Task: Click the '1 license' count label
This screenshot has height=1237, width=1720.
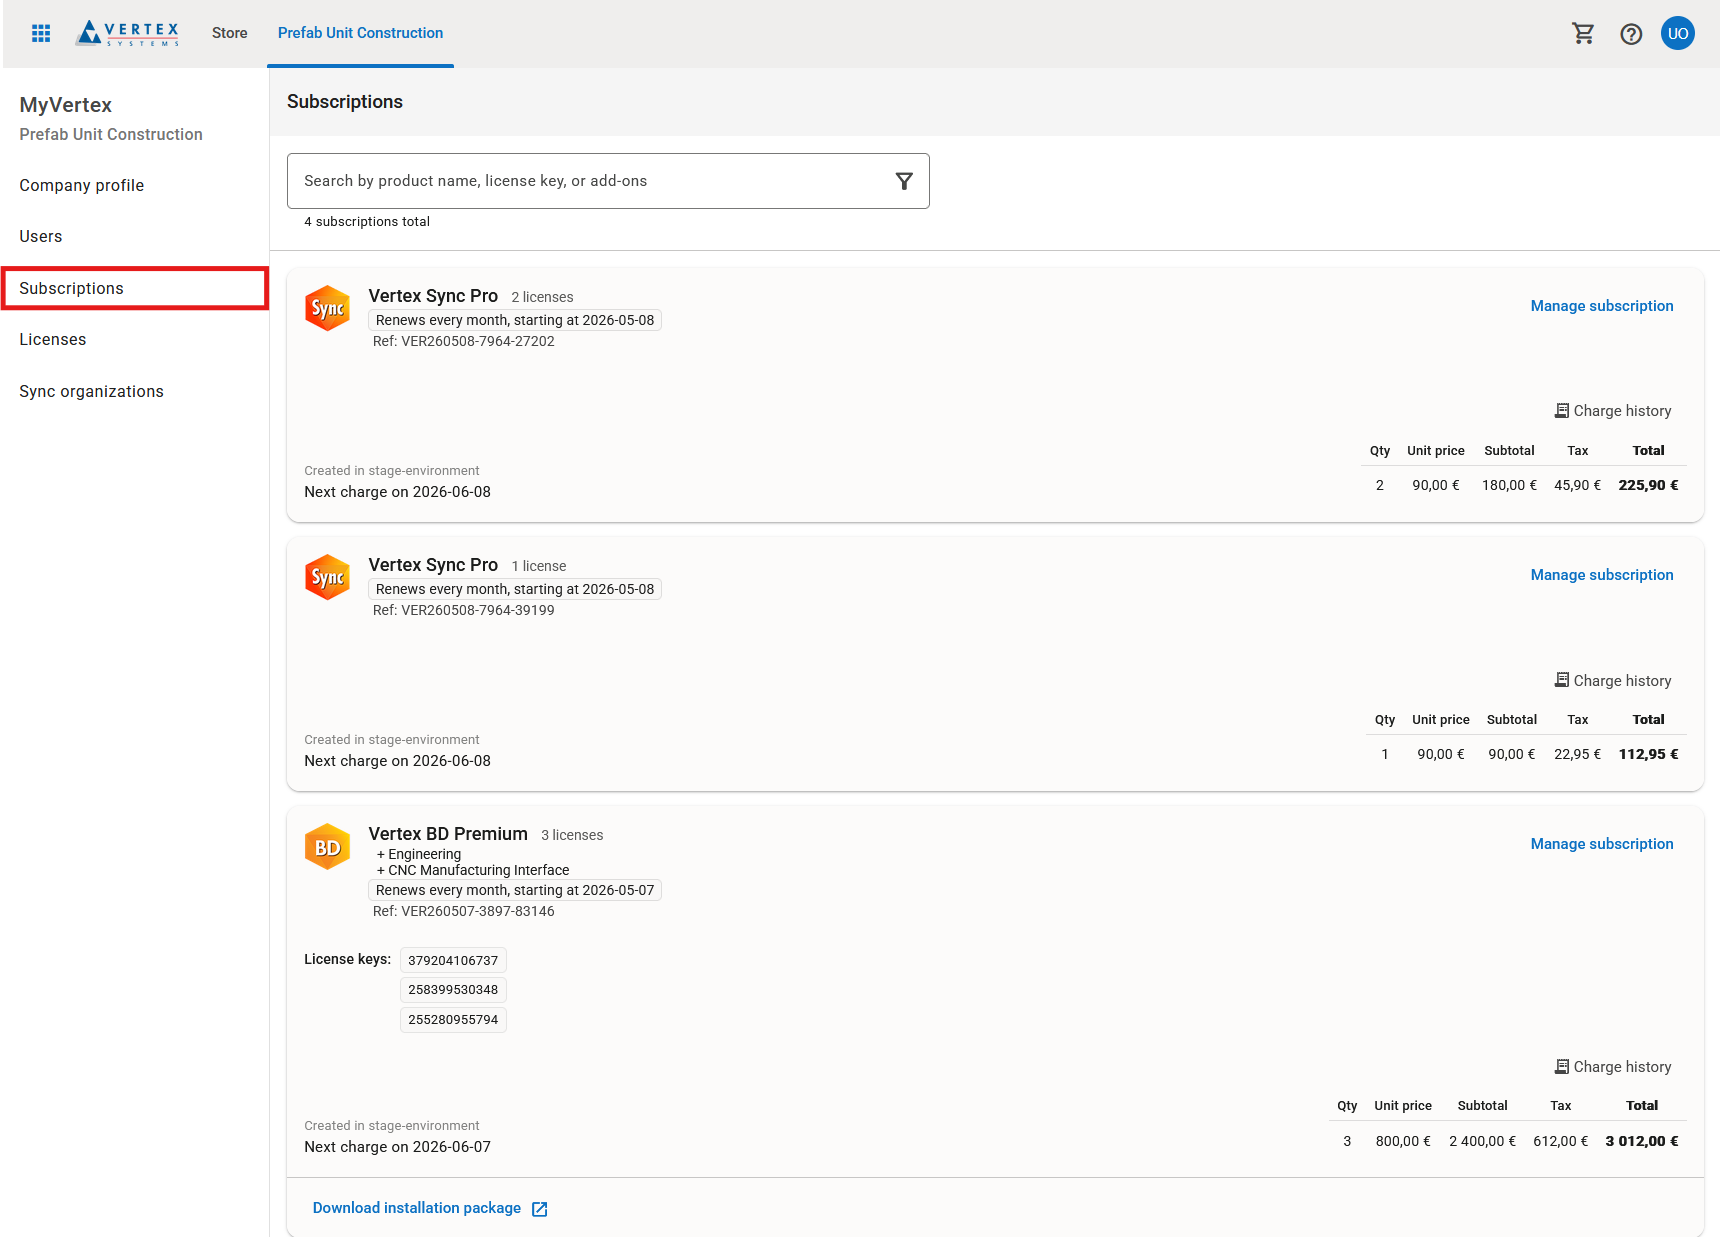Action: pyautogui.click(x=539, y=566)
